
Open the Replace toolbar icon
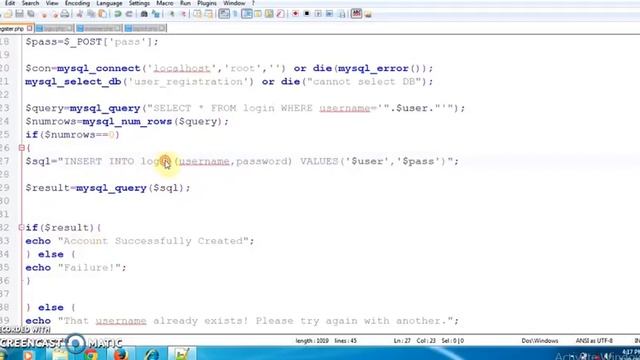pos(156,14)
